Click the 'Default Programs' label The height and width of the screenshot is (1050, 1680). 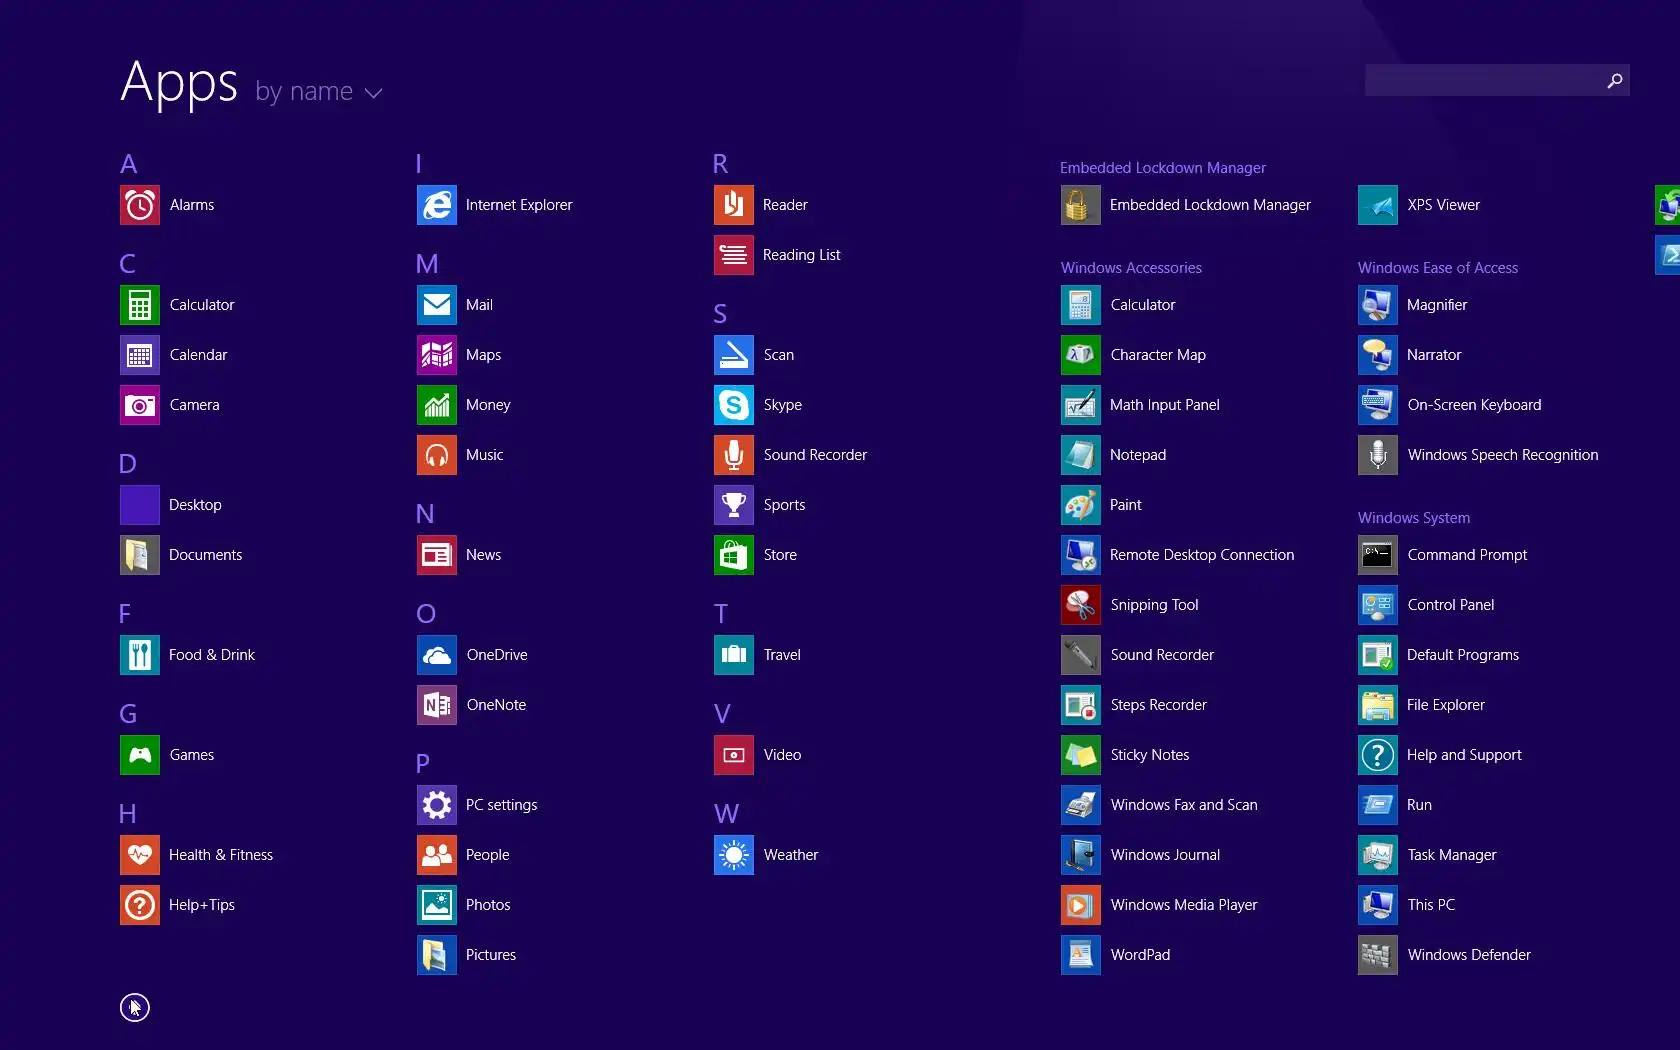point(1463,655)
